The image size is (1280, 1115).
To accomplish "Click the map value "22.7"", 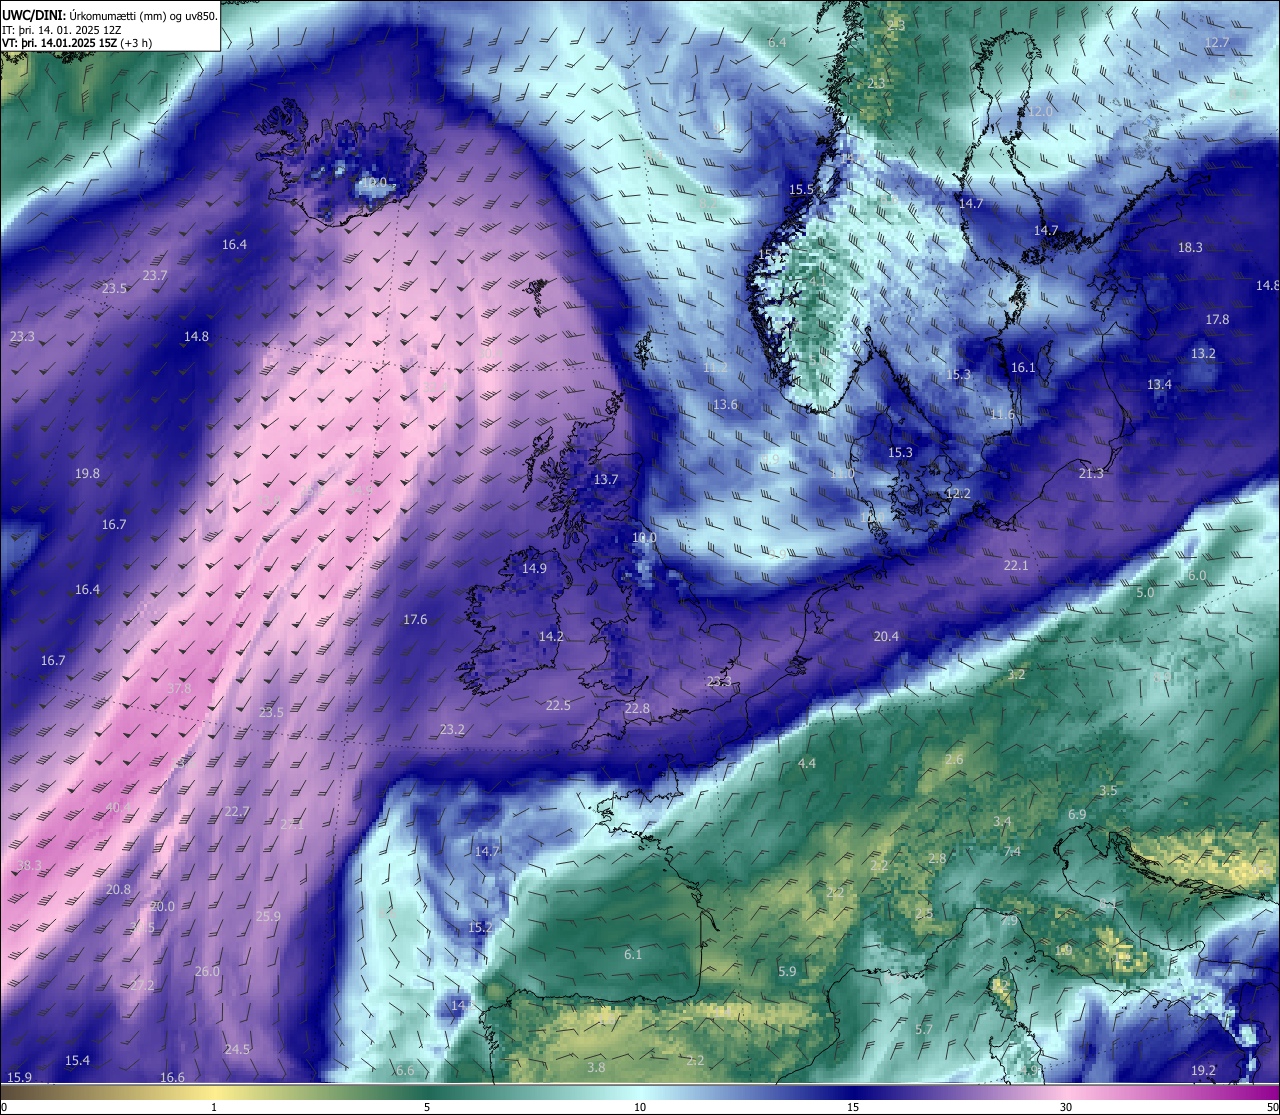I will point(237,812).
